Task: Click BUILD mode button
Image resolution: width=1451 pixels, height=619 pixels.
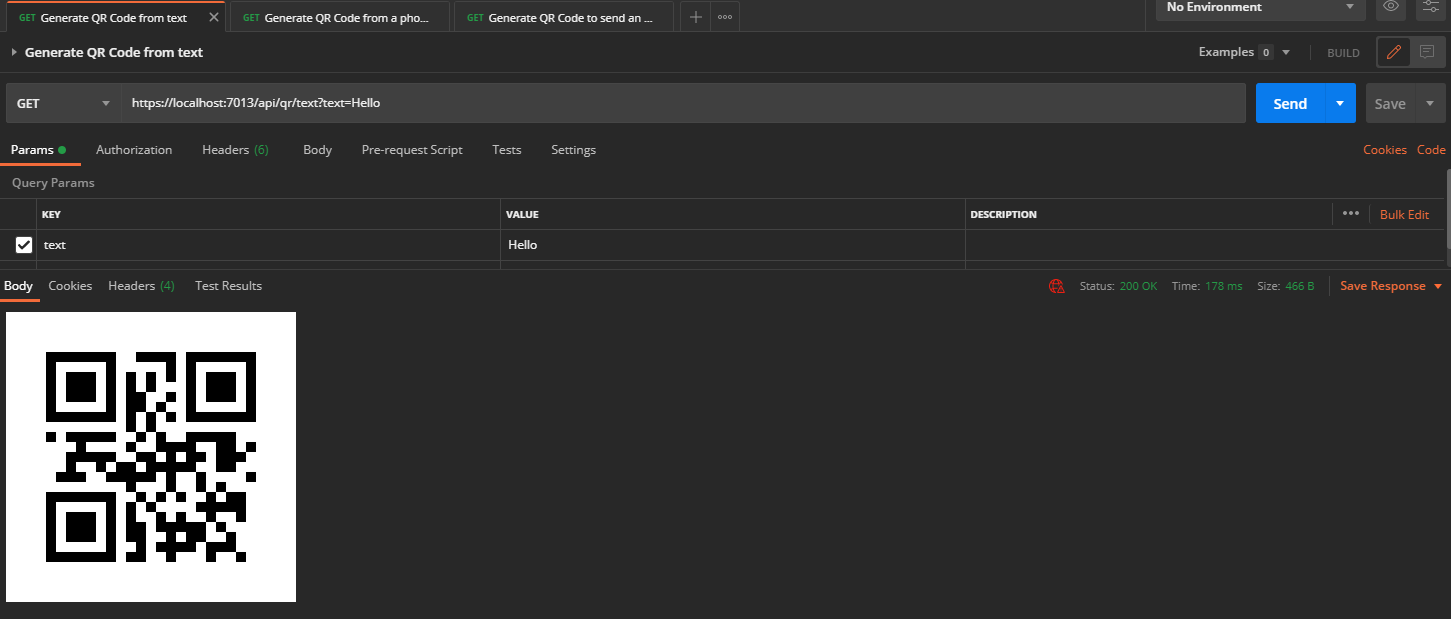Action: [x=1343, y=53]
